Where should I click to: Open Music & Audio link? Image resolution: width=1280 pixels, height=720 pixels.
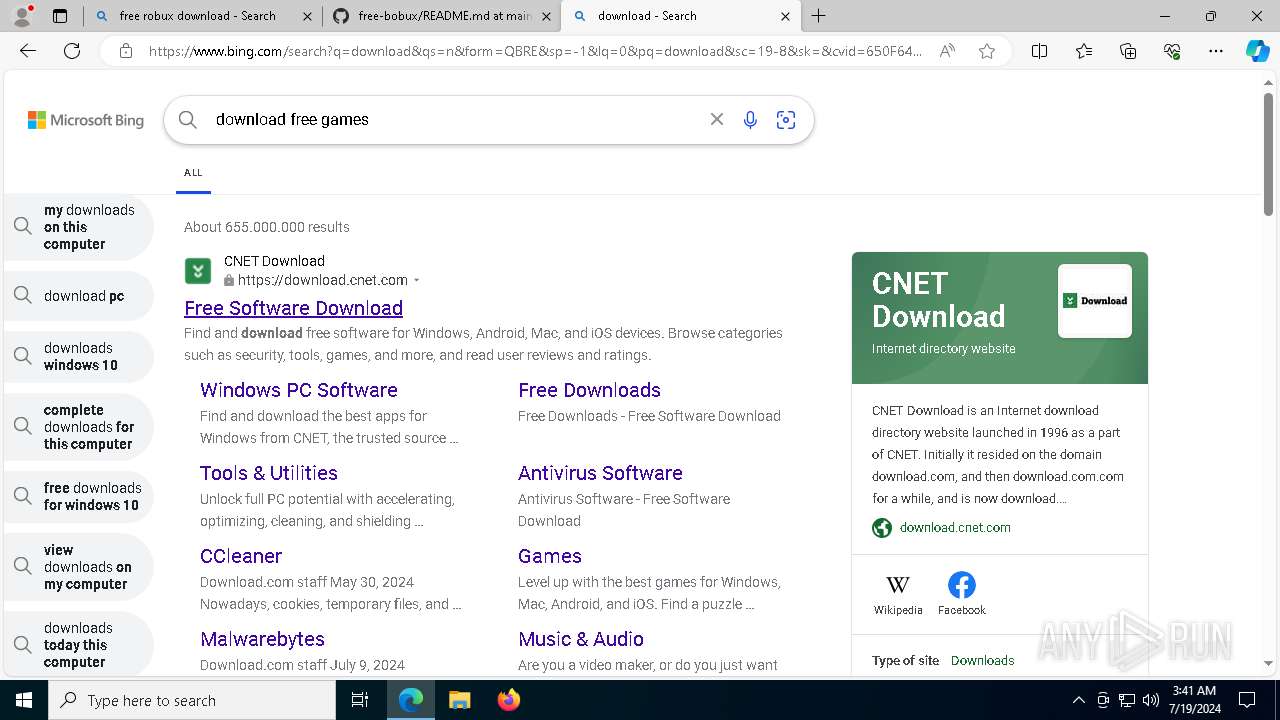(x=581, y=639)
